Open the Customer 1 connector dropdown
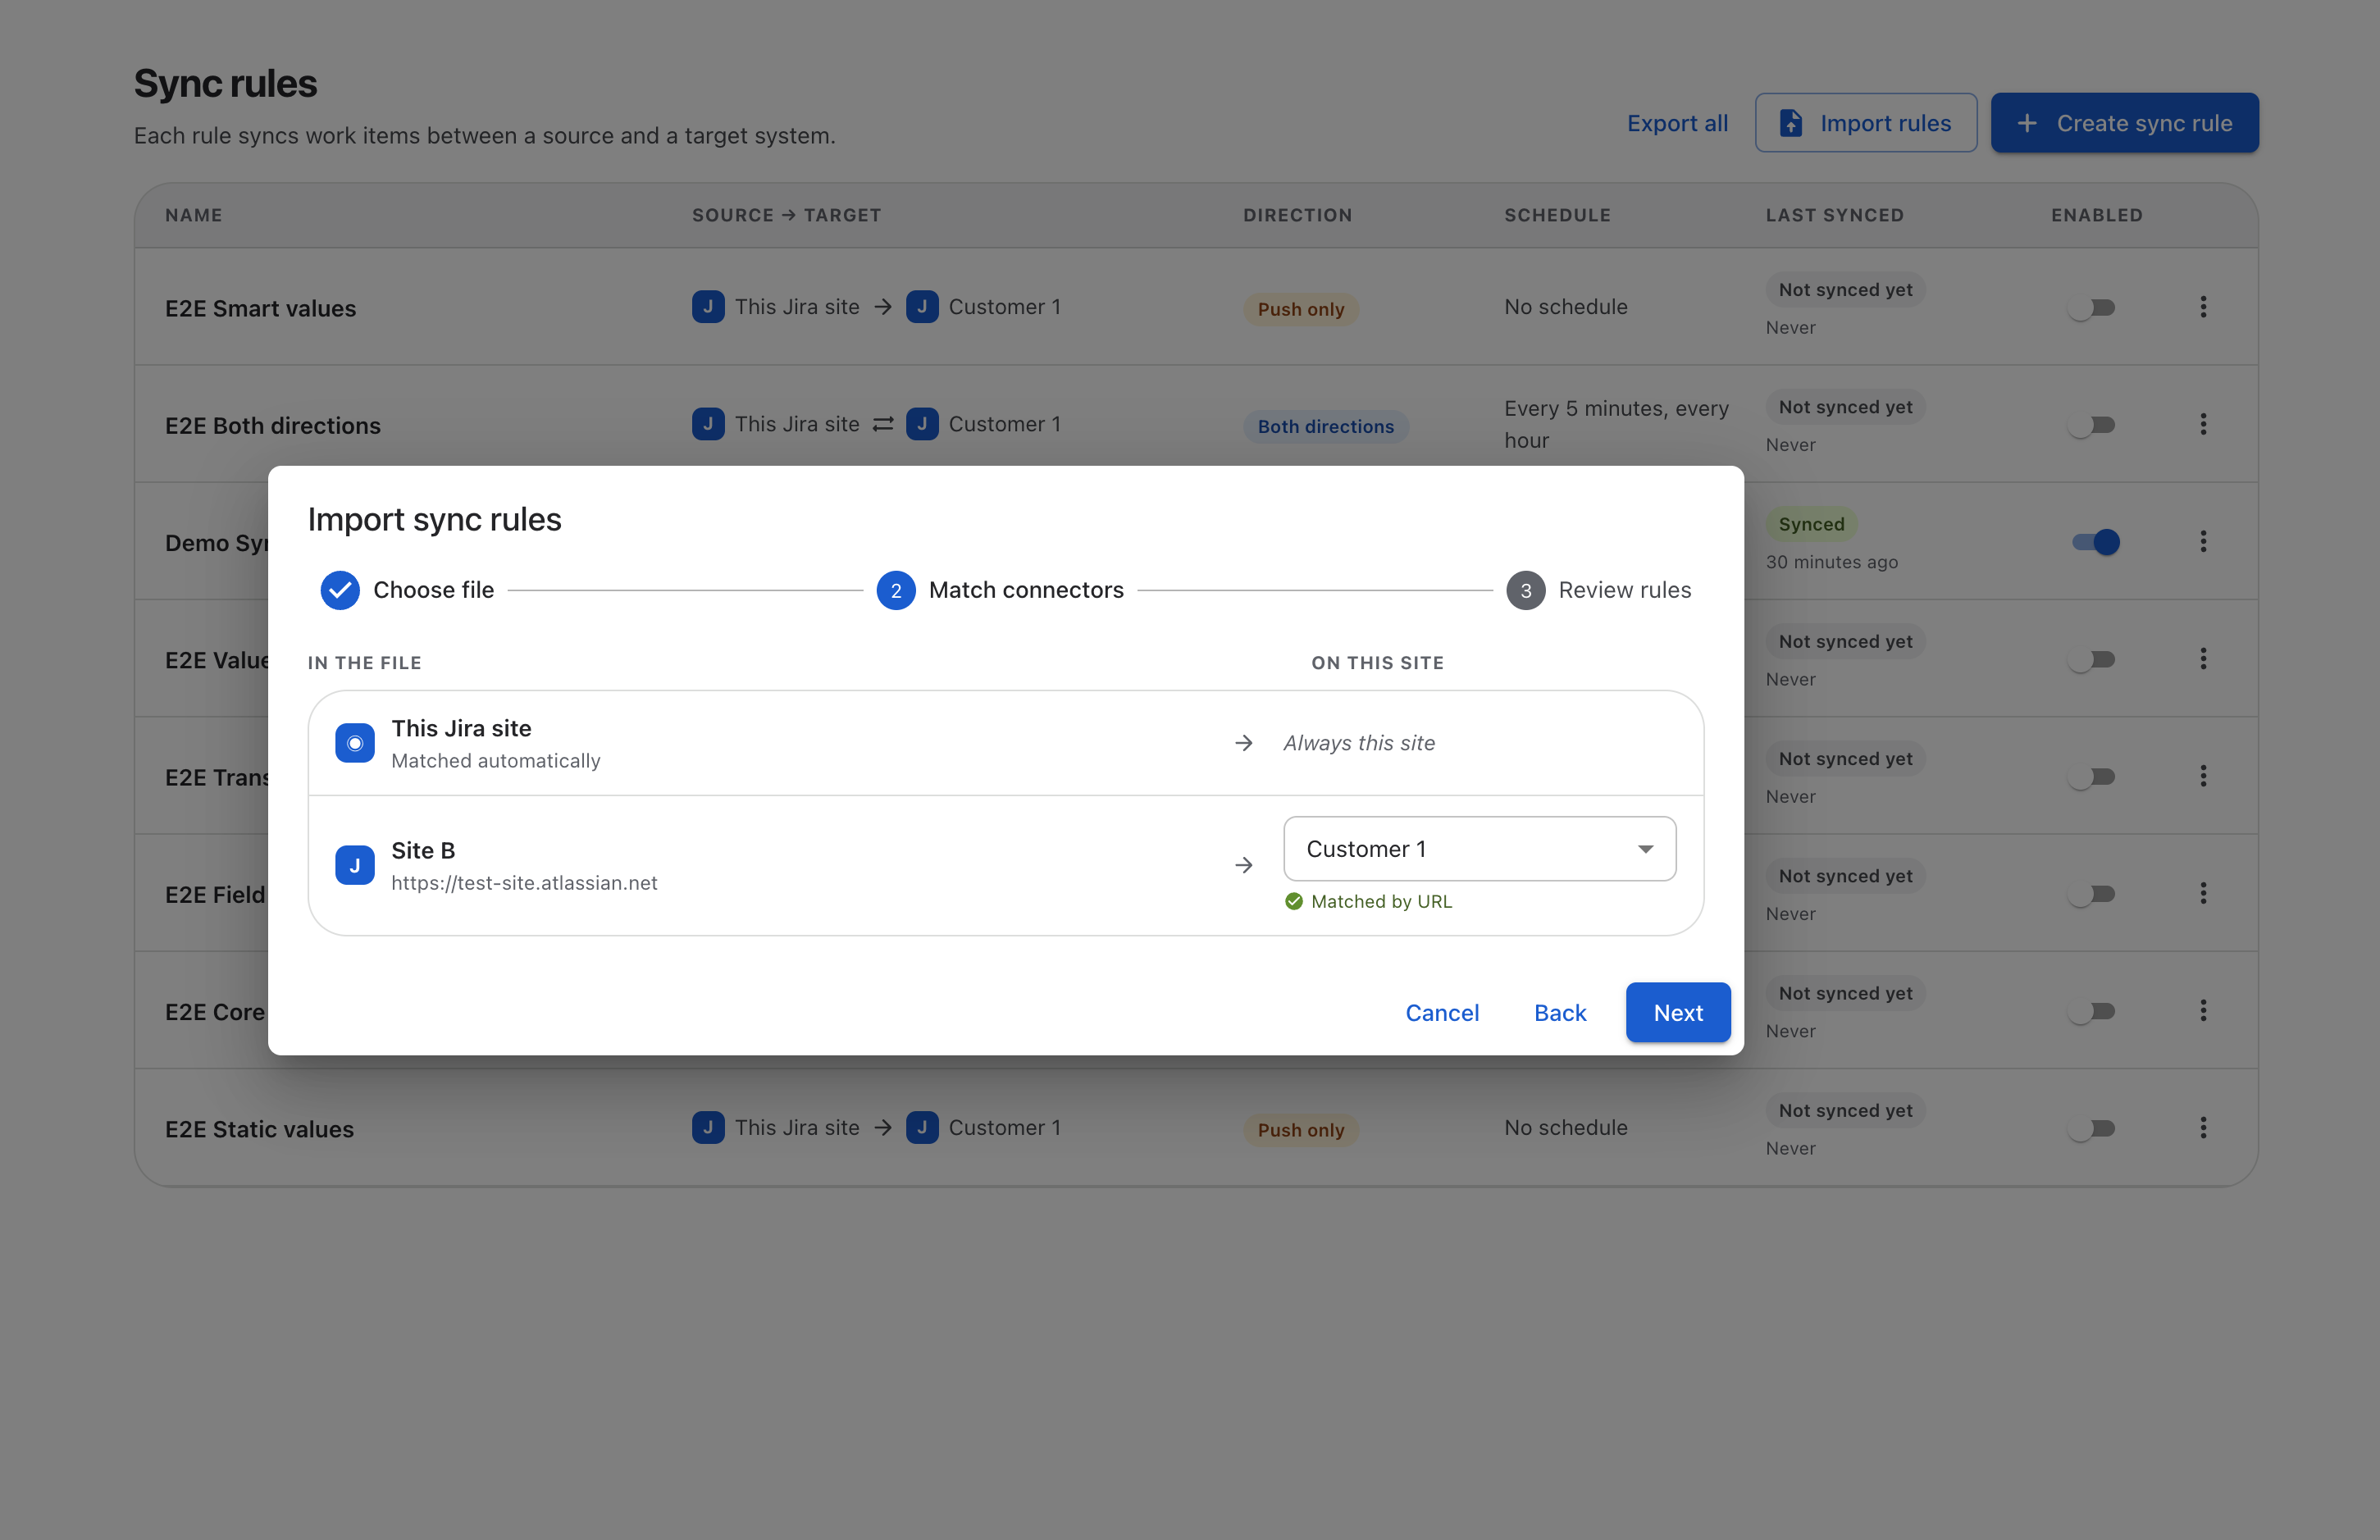This screenshot has width=2380, height=1540. (x=1479, y=848)
